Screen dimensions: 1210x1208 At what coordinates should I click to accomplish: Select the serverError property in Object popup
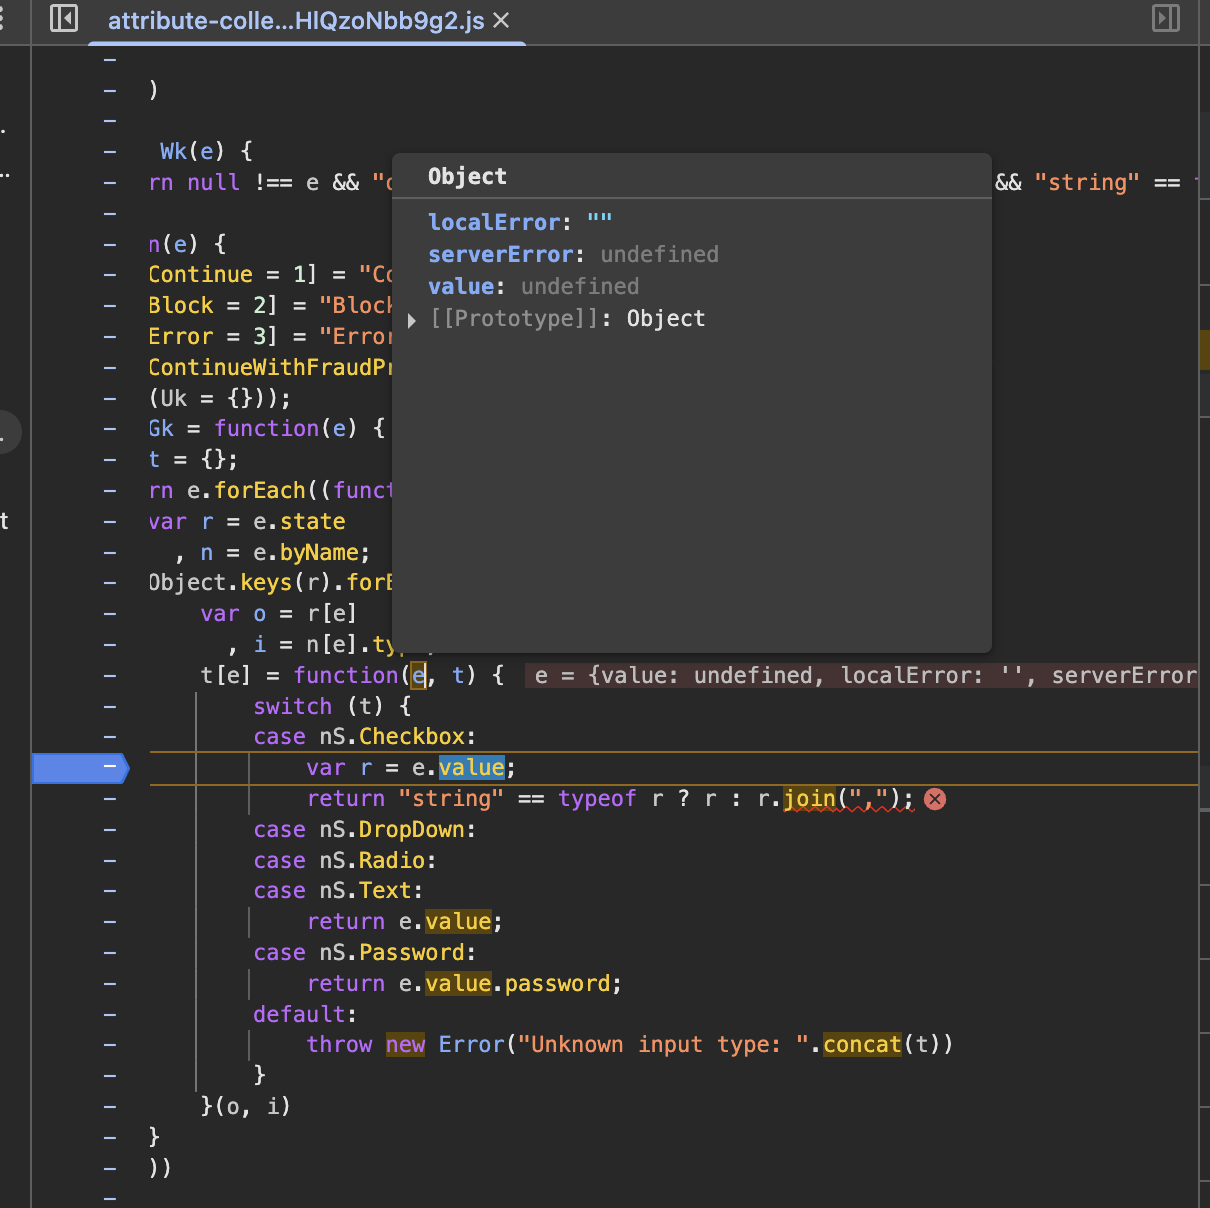pyautogui.click(x=500, y=254)
